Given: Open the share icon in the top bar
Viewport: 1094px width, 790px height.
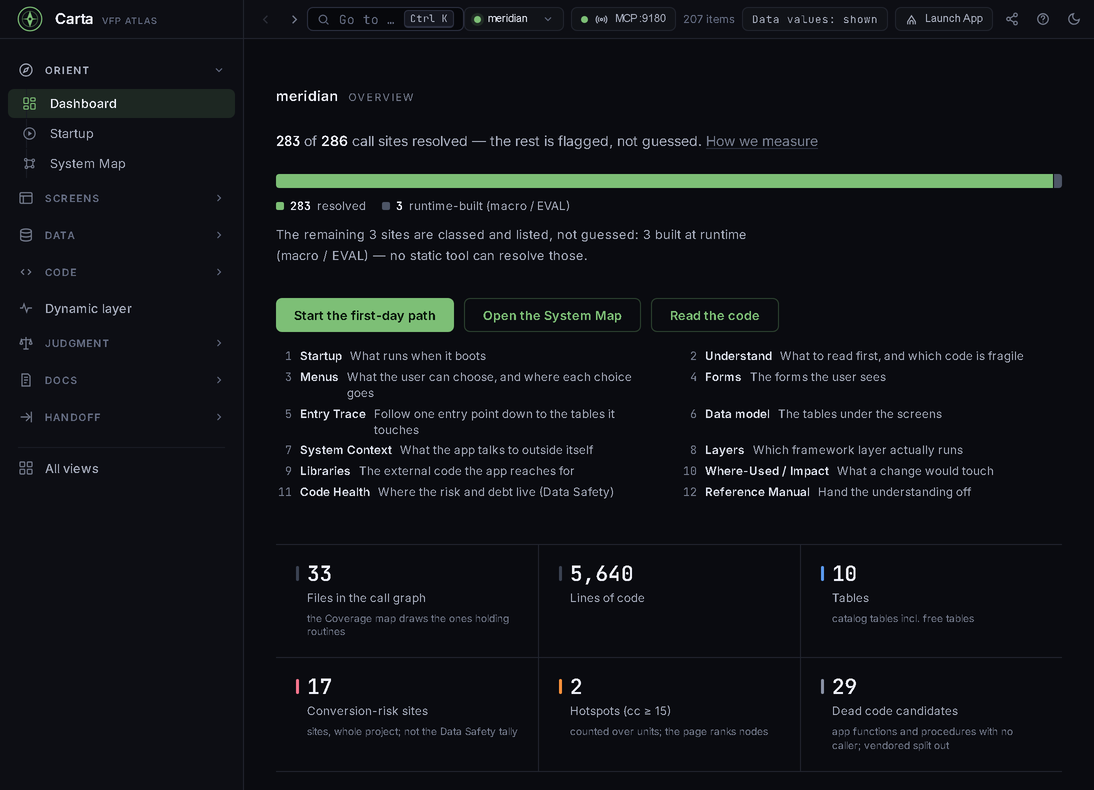Looking at the screenshot, I should pos(1012,19).
